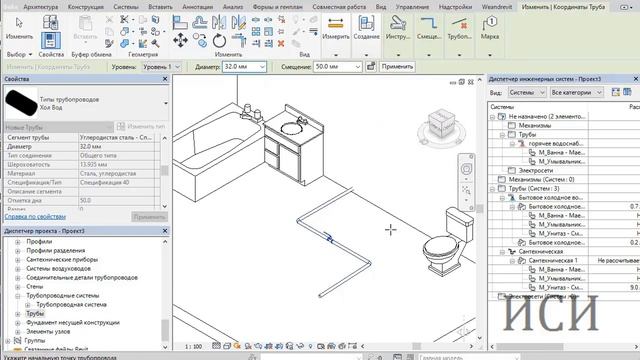Screen dimensions: 640x360
Task: Open the Выбор panel dropdown
Action: pyautogui.click(x=19, y=54)
